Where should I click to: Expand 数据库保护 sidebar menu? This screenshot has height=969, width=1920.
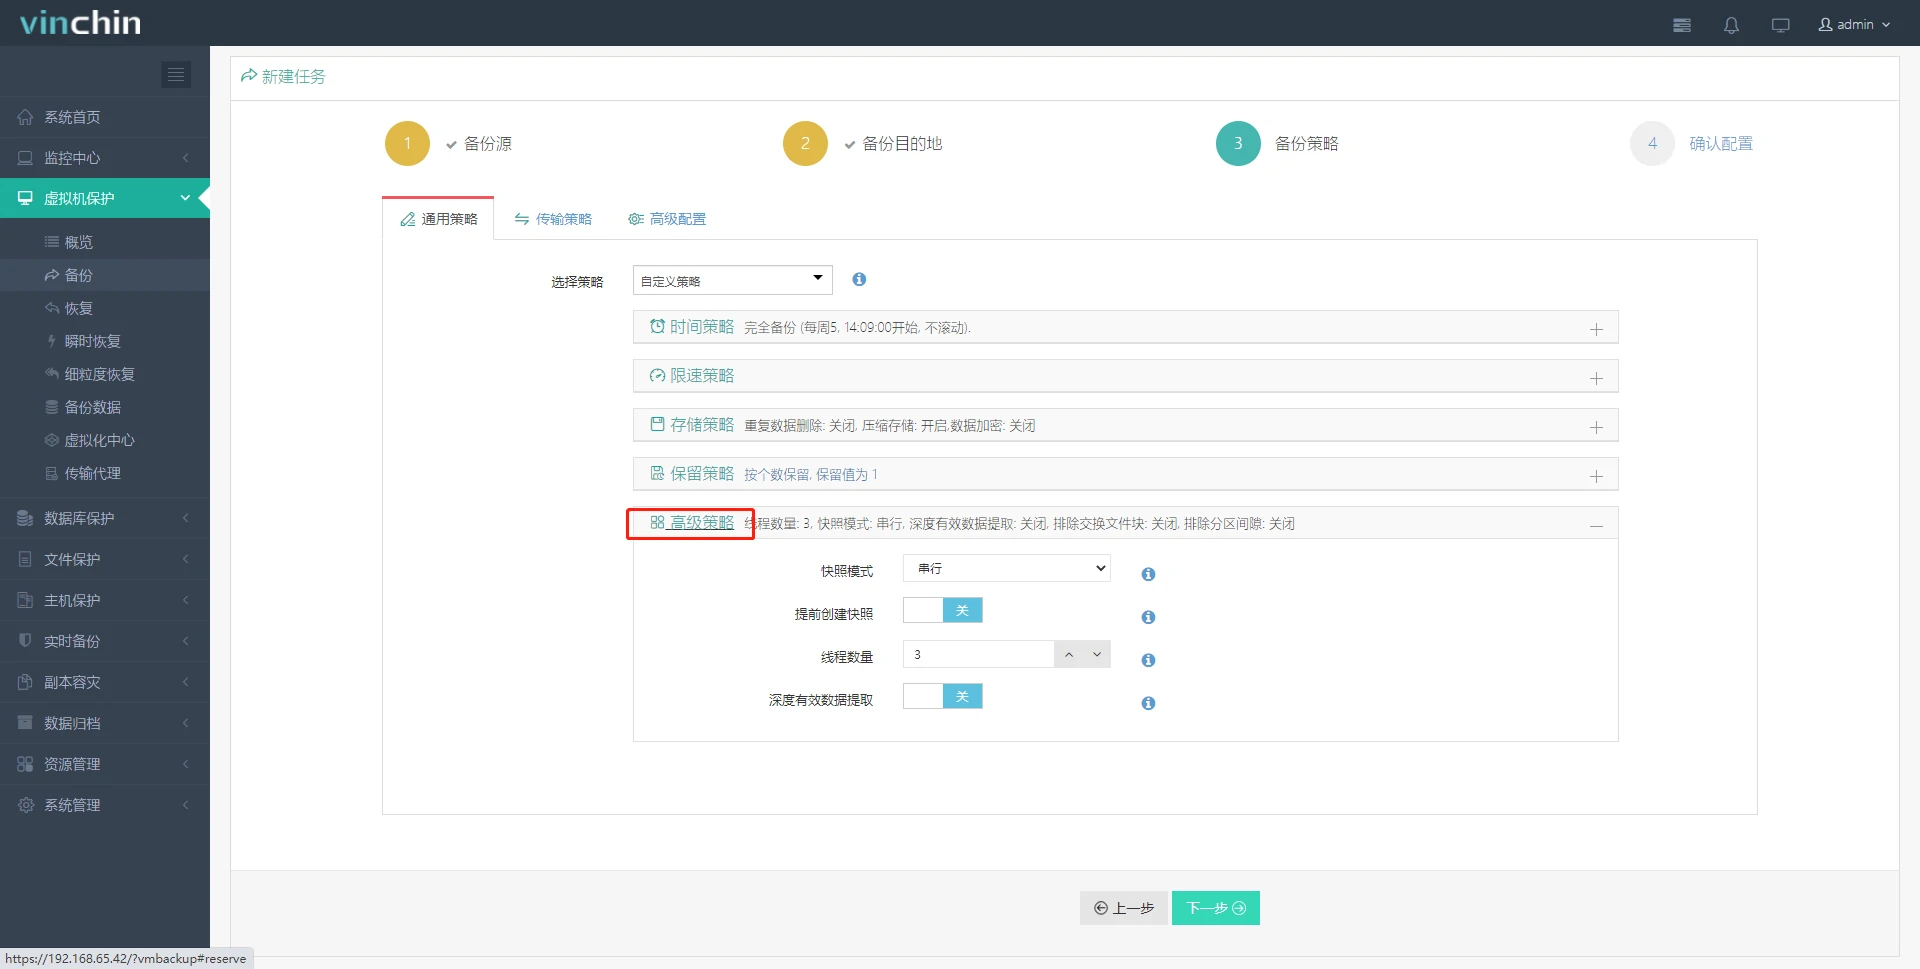click(x=105, y=518)
